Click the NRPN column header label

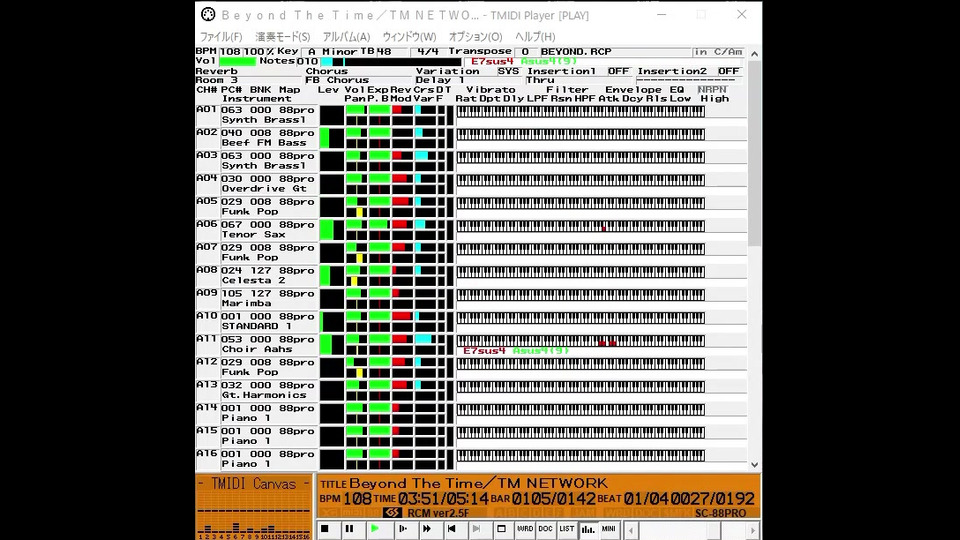pyautogui.click(x=711, y=89)
